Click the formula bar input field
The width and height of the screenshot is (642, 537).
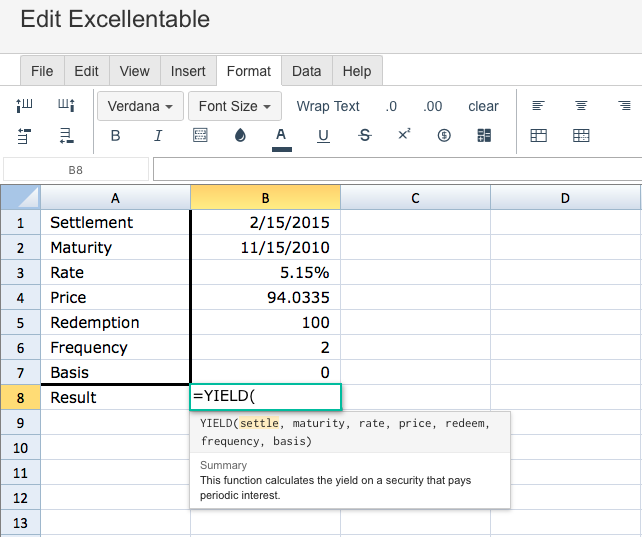click(397, 169)
